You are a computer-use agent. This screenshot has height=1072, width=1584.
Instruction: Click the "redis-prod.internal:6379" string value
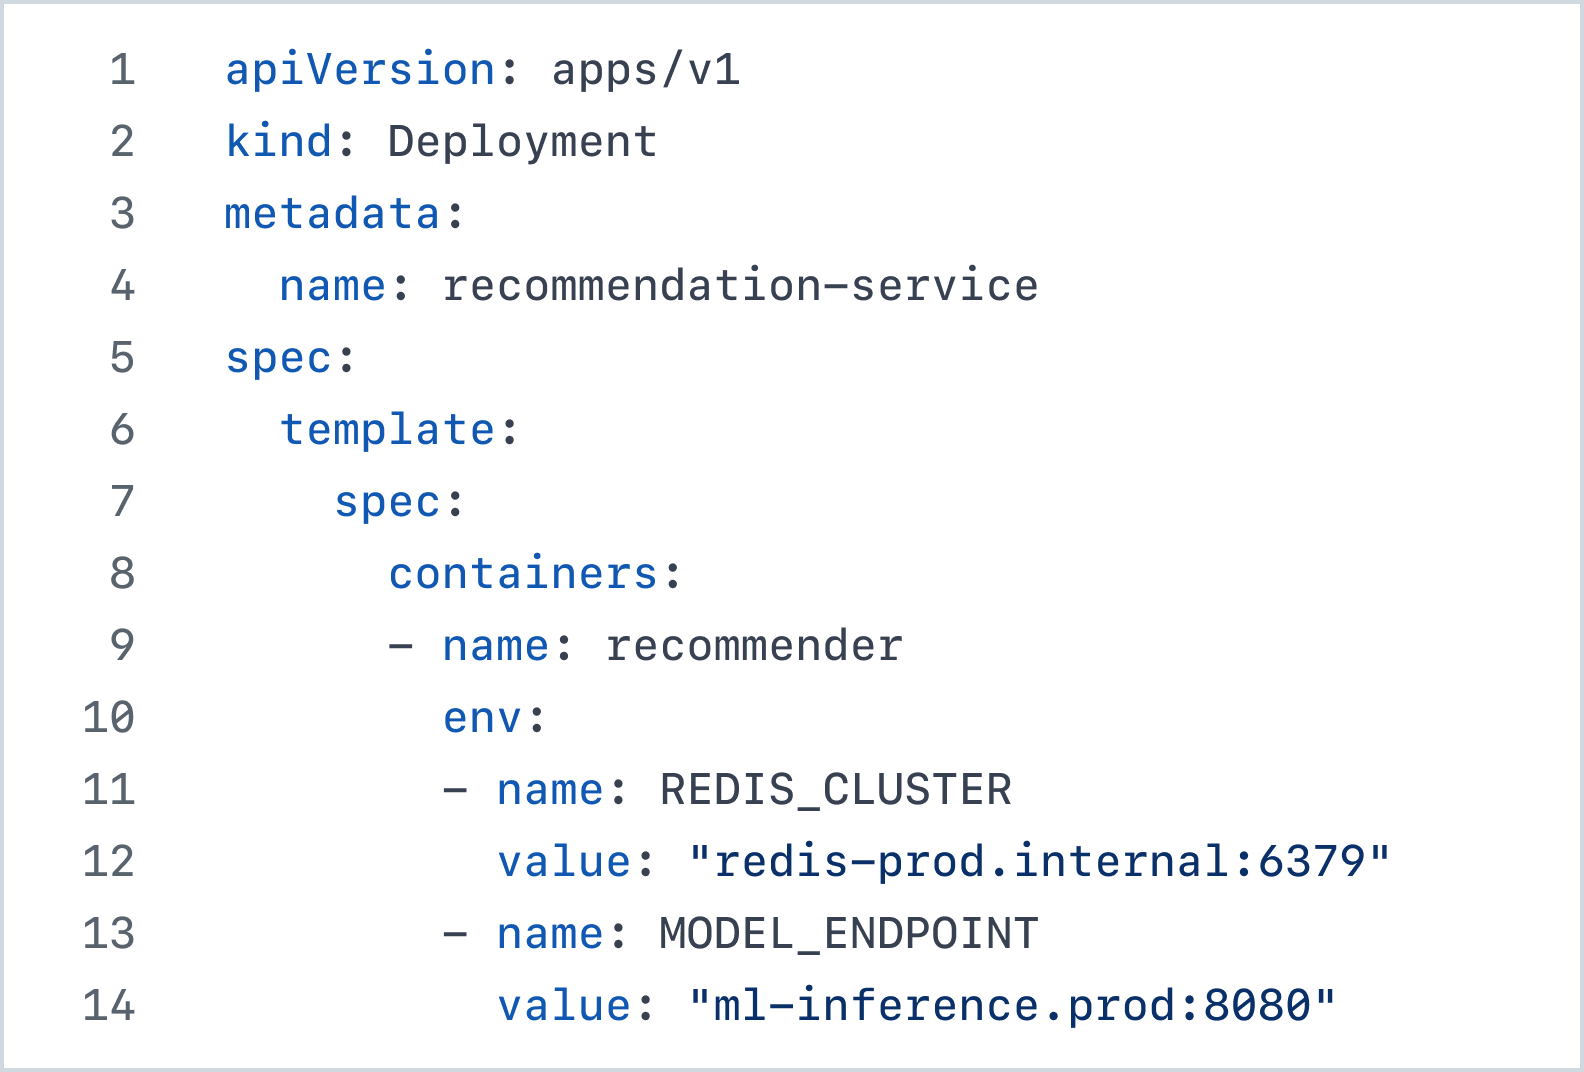pos(1039,862)
